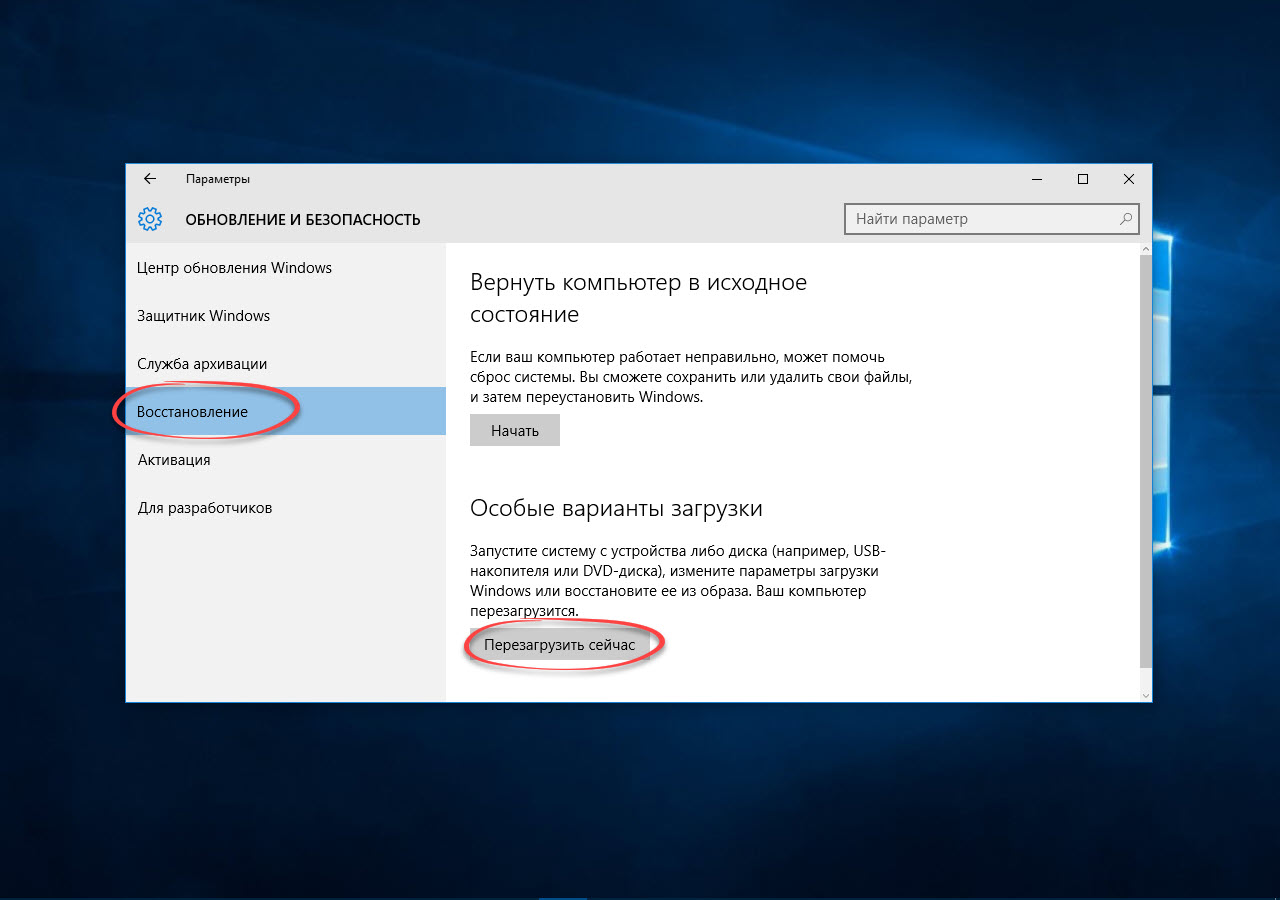This screenshot has height=900, width=1280.
Task: Click the vertical scrollbar thumb
Action: [x=1145, y=460]
